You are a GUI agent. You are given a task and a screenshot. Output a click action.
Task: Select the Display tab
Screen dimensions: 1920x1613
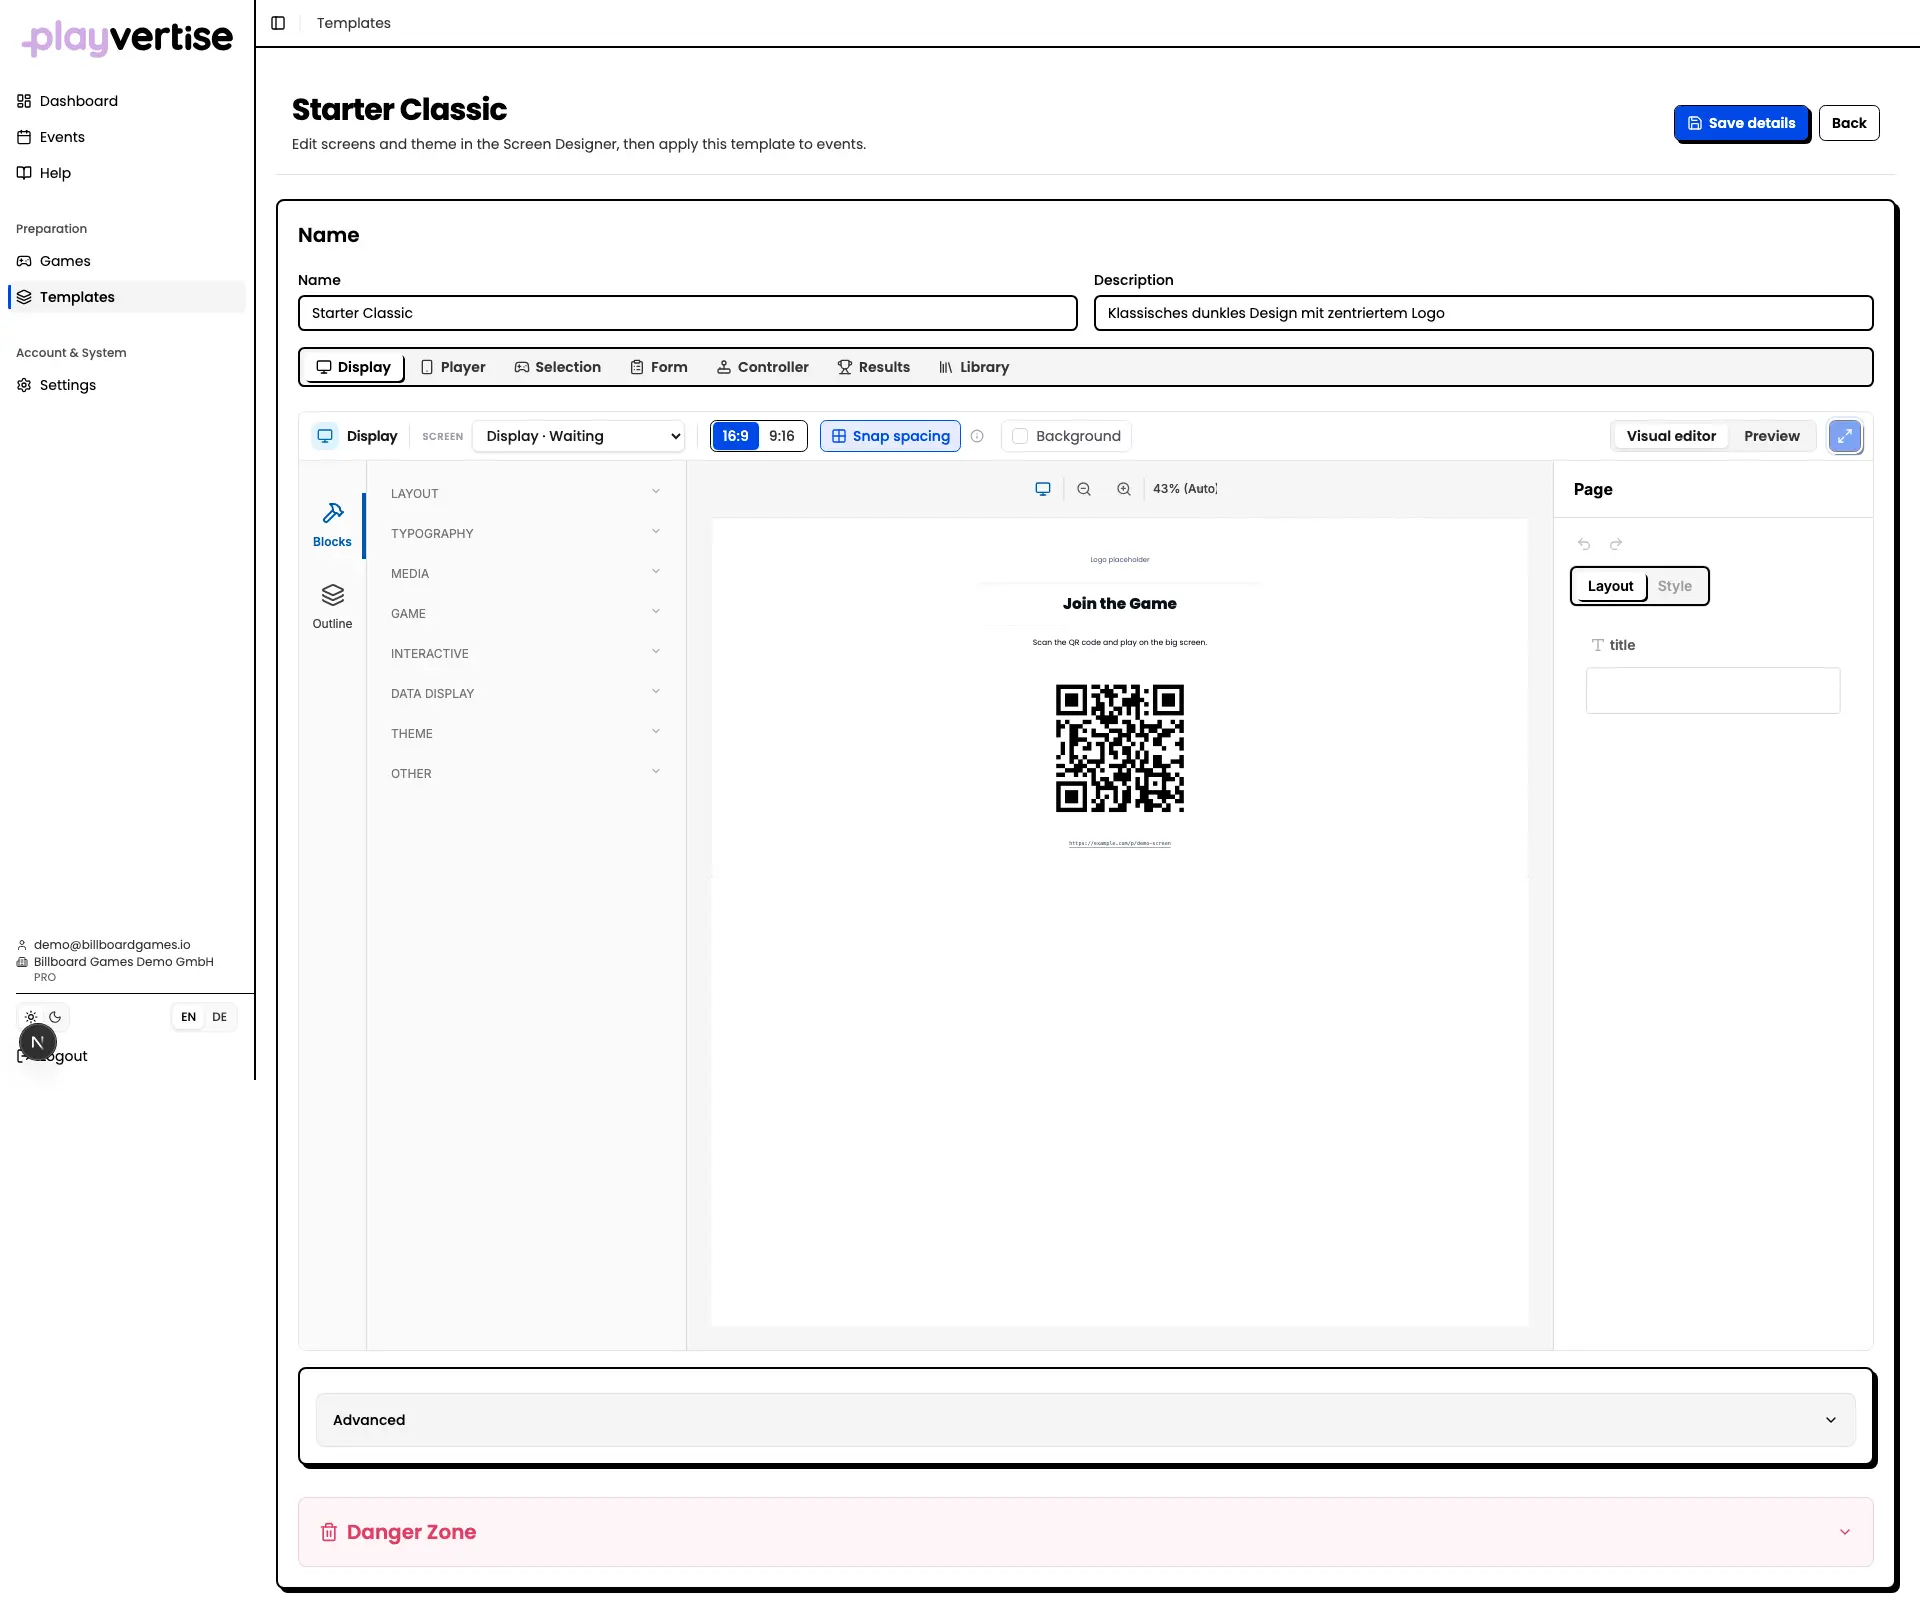353,367
